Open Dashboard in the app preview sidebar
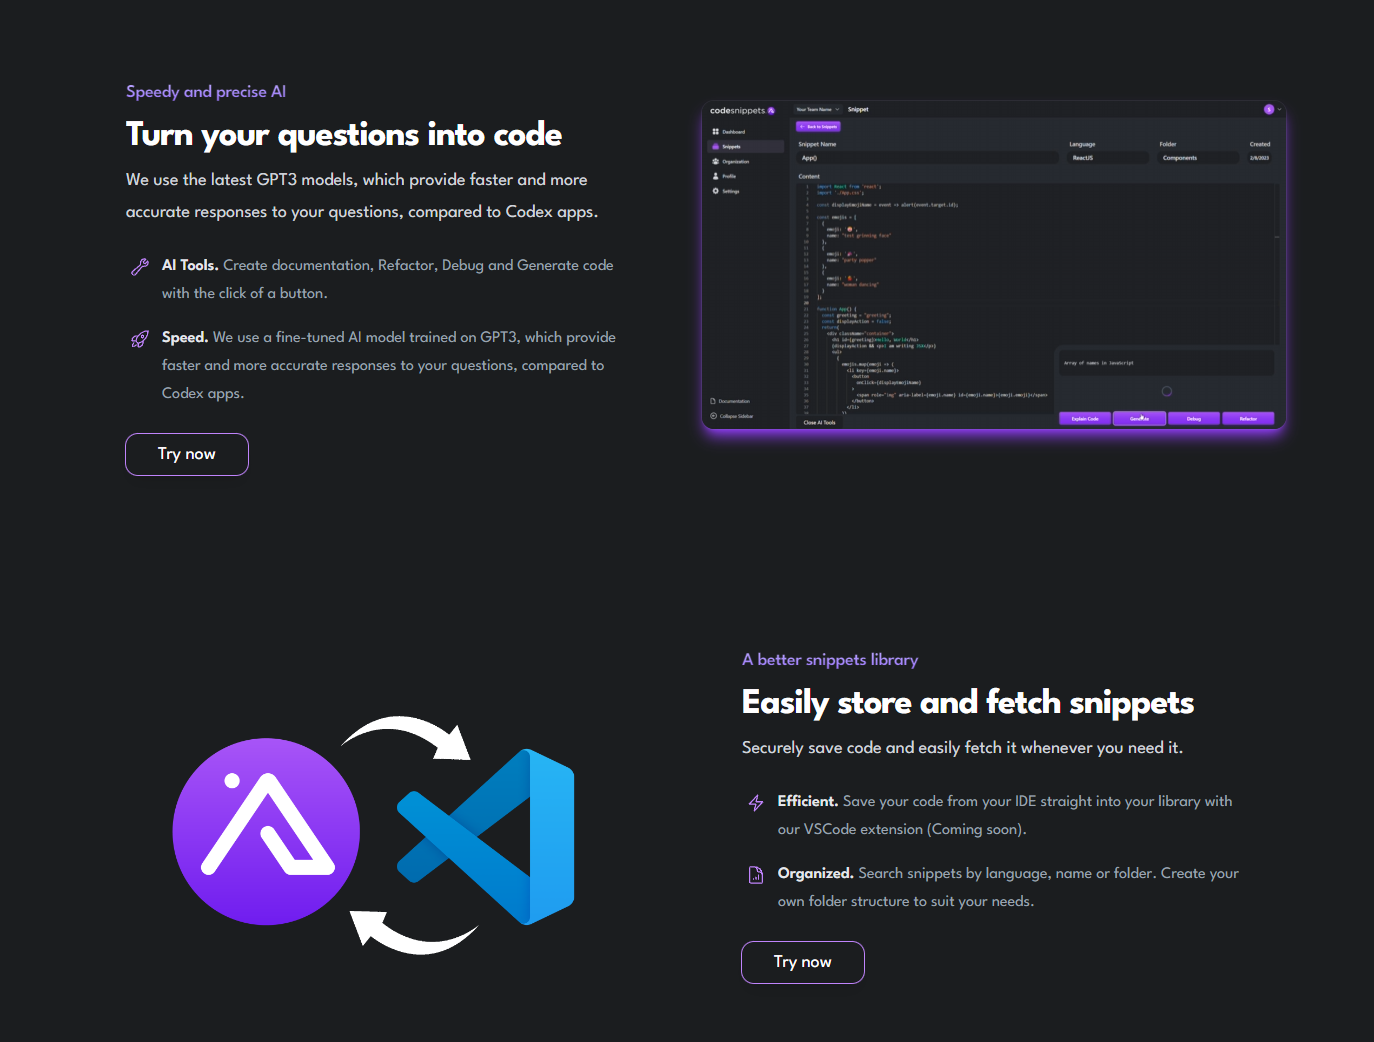Image resolution: width=1374 pixels, height=1042 pixels. (x=729, y=132)
